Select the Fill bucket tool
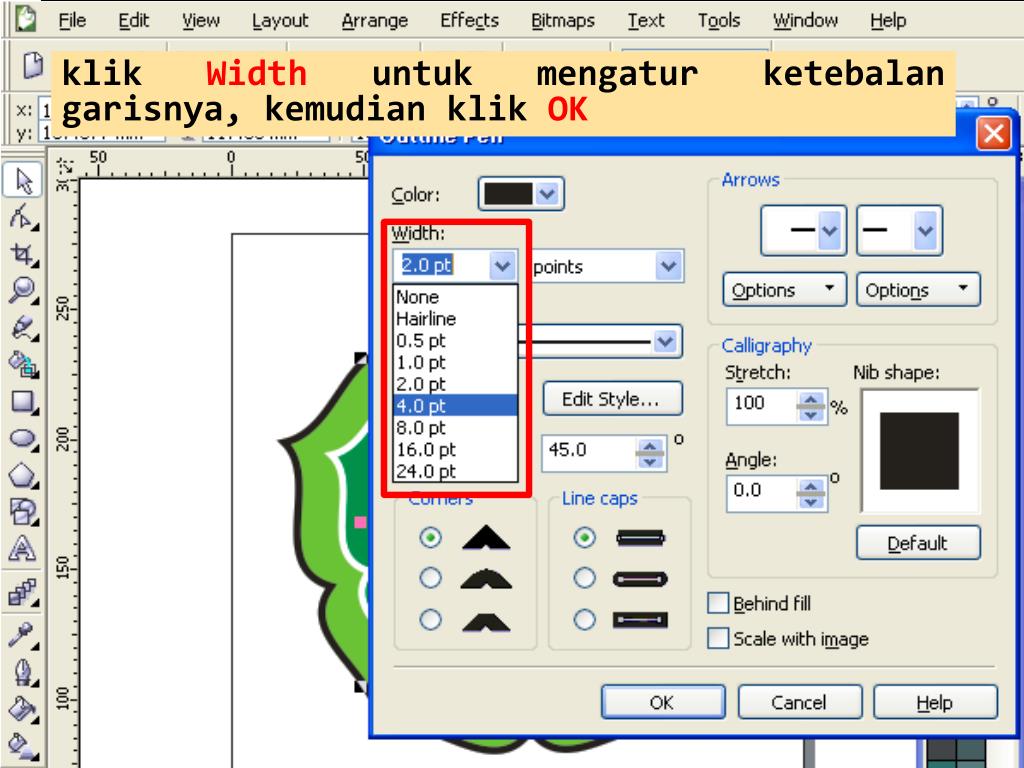The height and width of the screenshot is (768, 1024). click(x=24, y=708)
